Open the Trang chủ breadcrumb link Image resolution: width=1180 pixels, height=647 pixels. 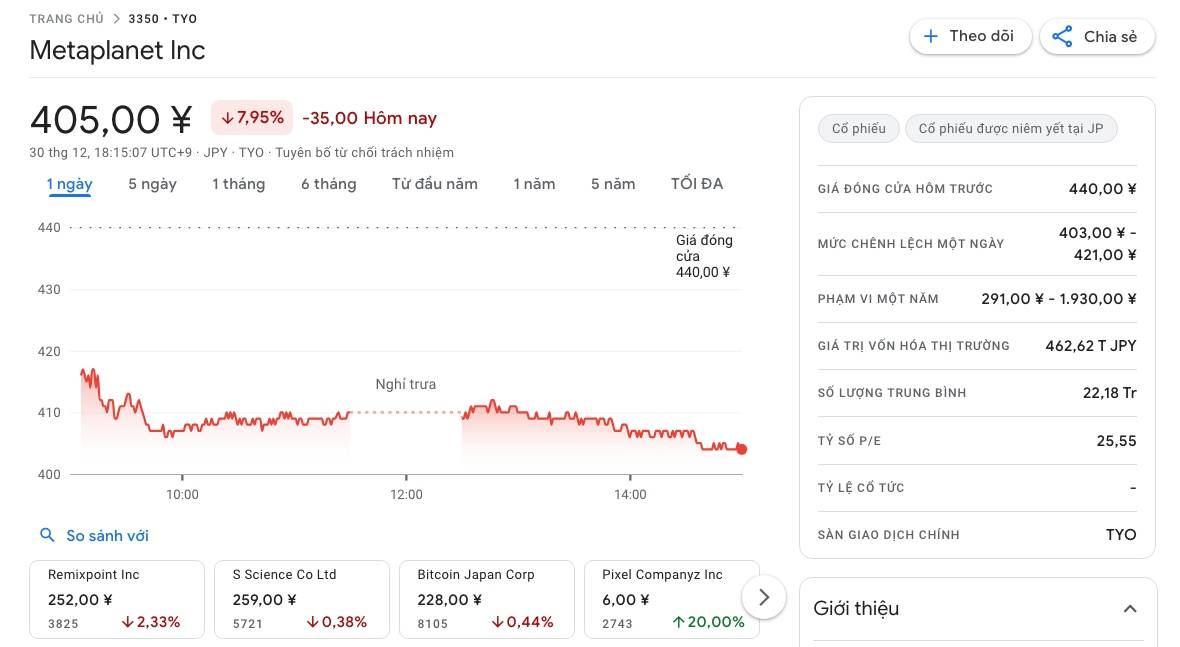point(66,19)
